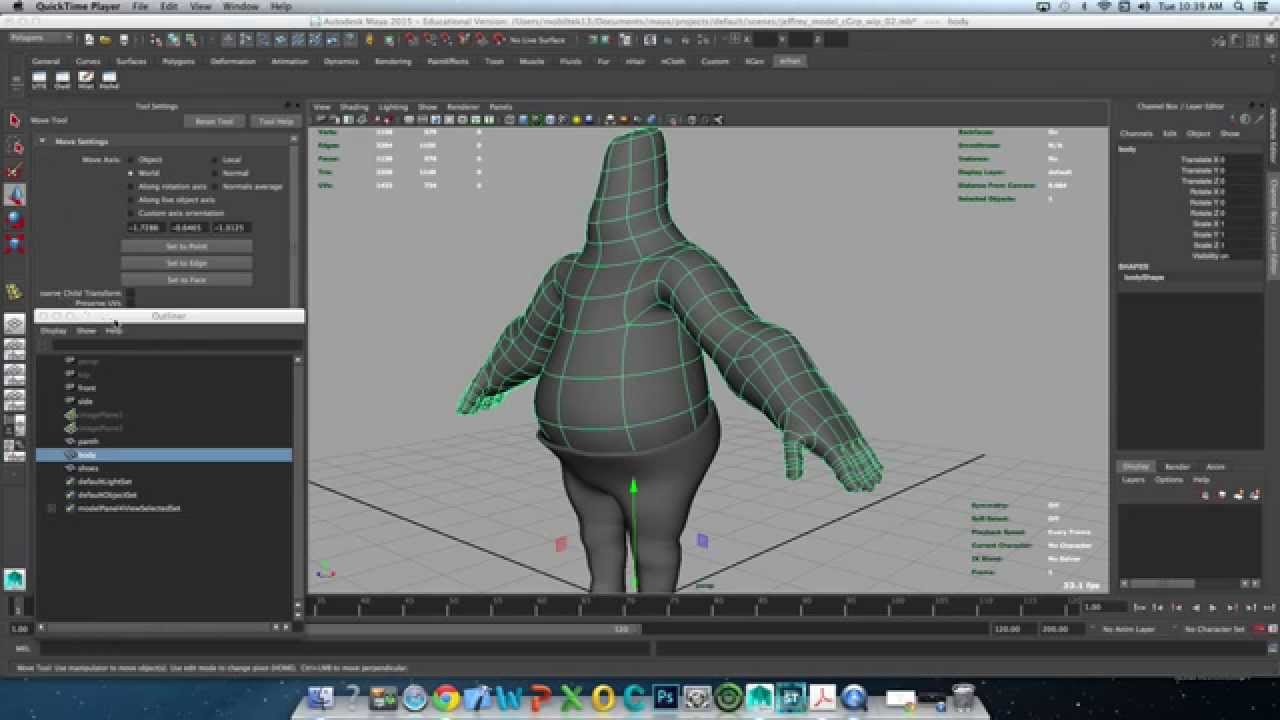Click the Reset Tool button
1280x720 pixels.
214,121
